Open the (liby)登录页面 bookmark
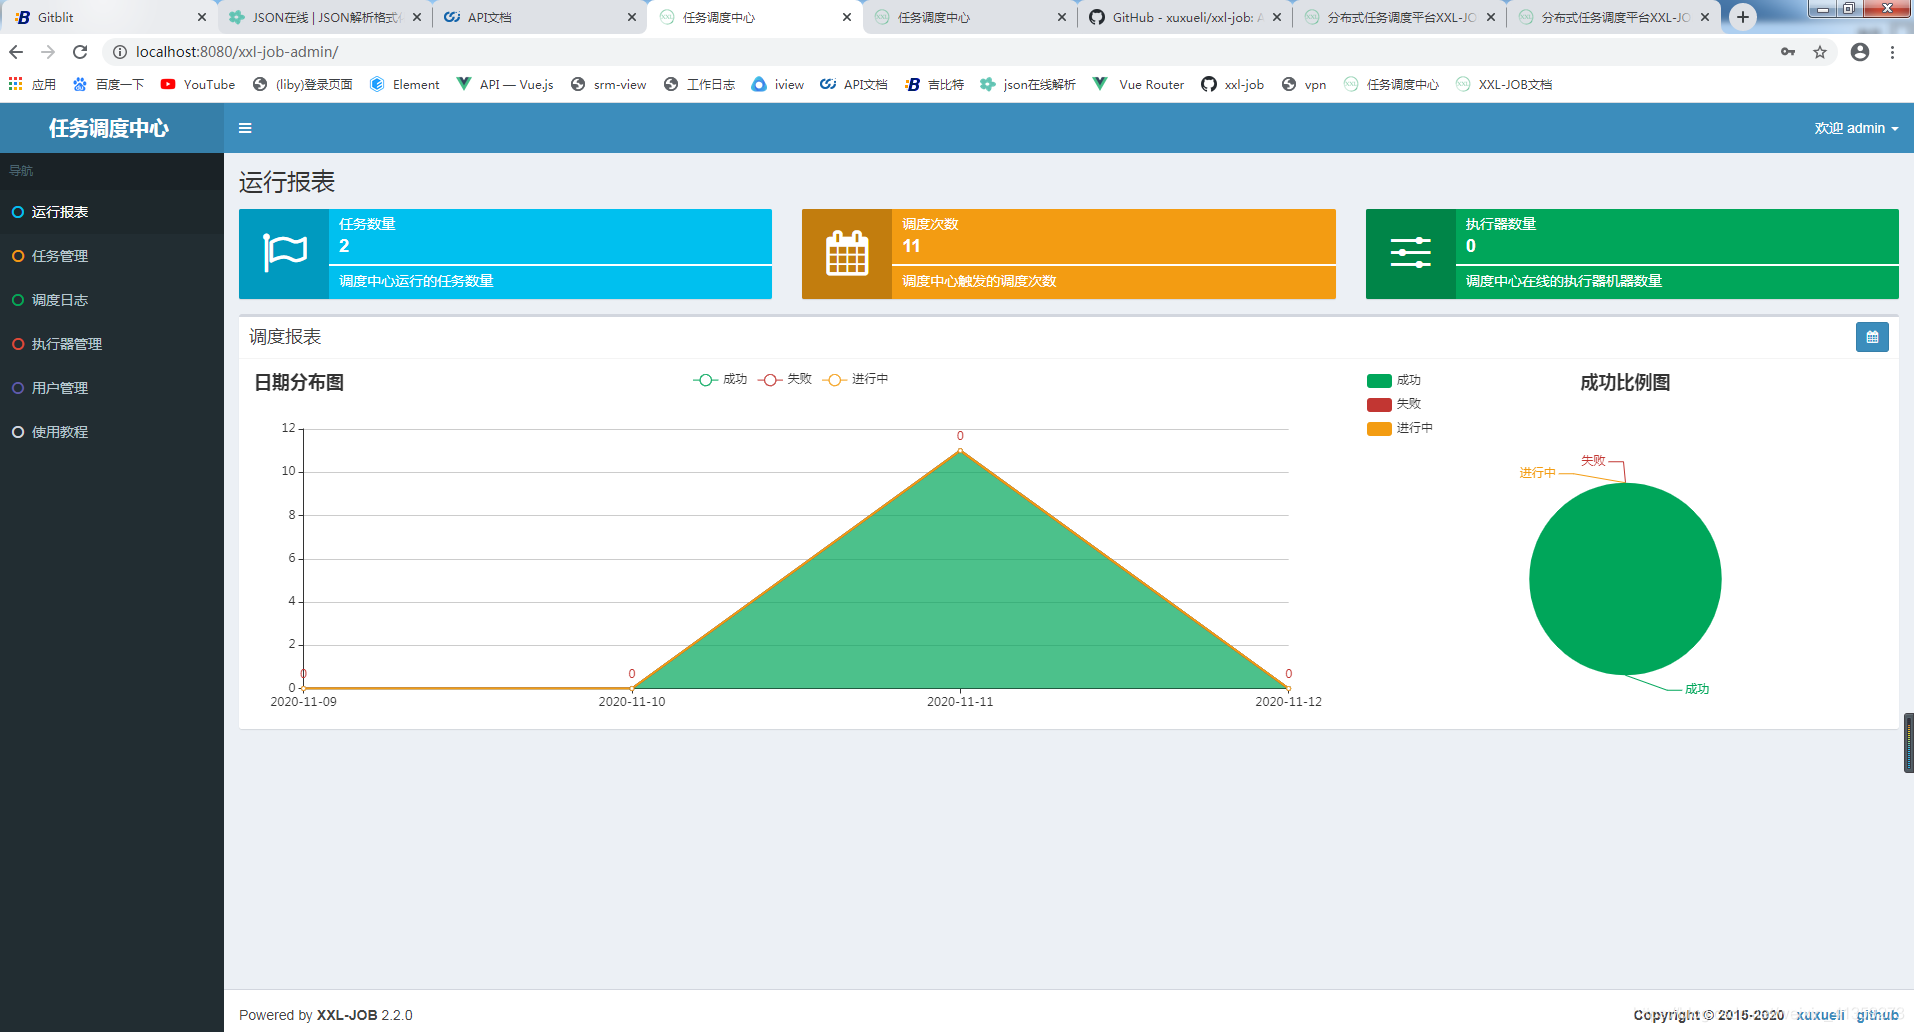The width and height of the screenshot is (1914, 1032). 303,85
